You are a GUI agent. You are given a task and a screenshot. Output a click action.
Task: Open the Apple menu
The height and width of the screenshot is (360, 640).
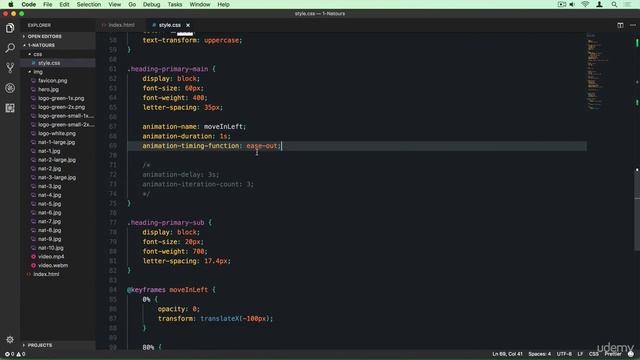[11, 4]
